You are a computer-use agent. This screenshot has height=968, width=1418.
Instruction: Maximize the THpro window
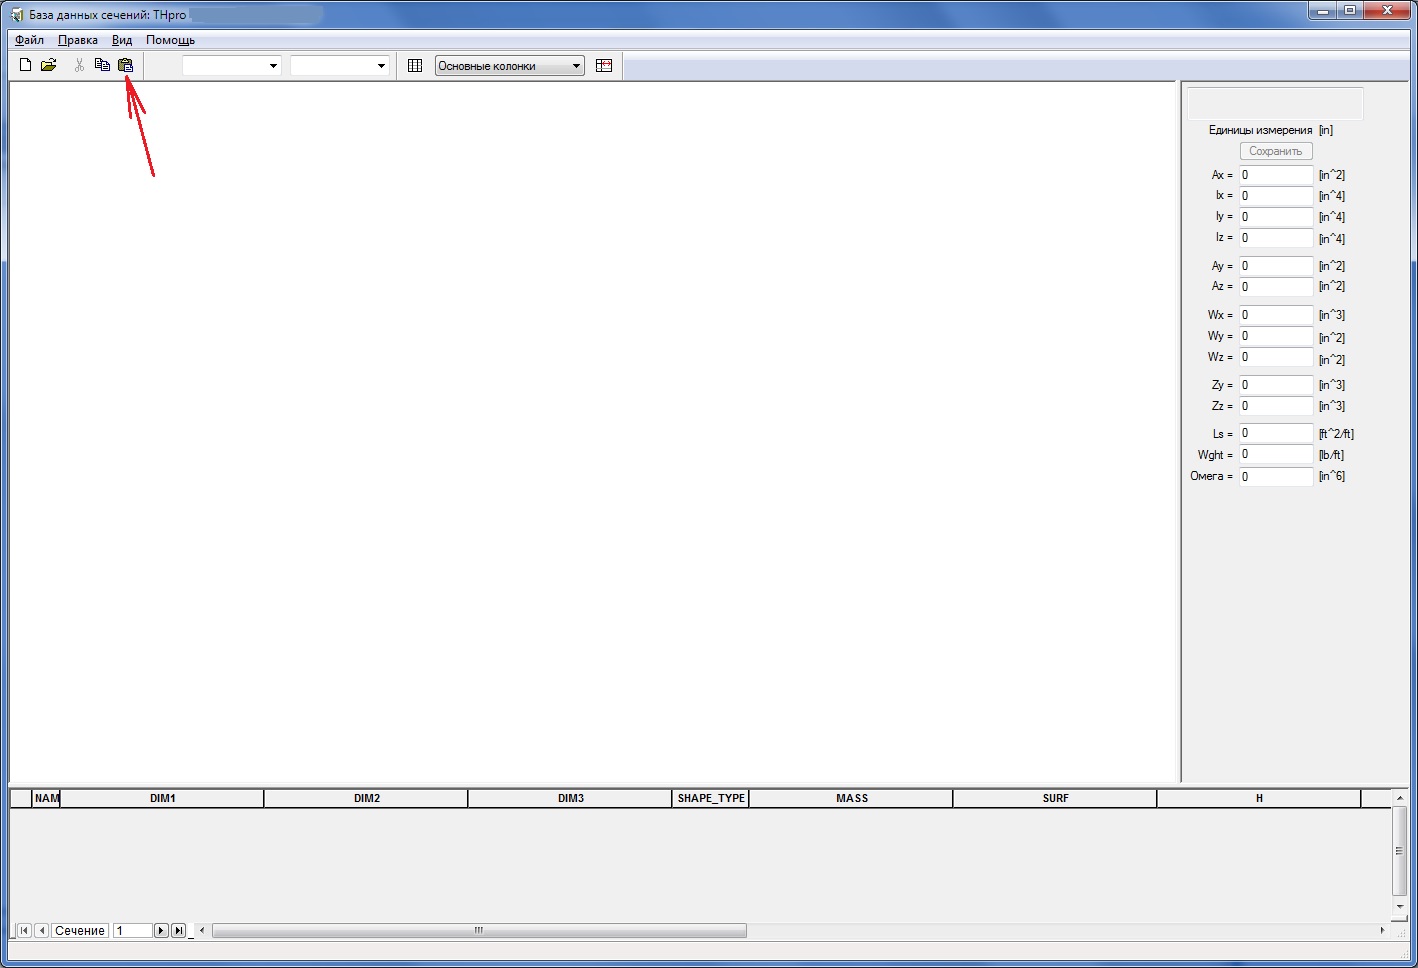(1350, 10)
